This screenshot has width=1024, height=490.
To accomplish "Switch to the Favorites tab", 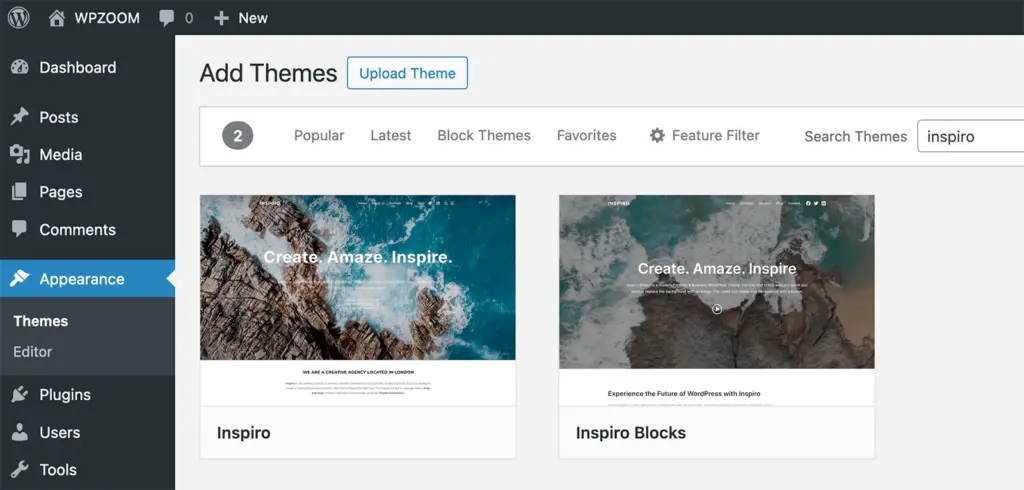I will pos(586,135).
